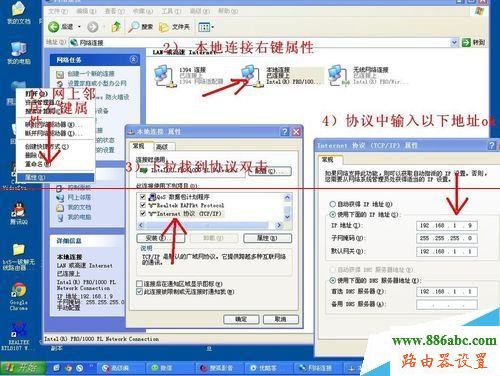Toggle Realtek EAPPkt Protocol checkbox
Viewport: 500px width, 376px height.
pos(143,205)
